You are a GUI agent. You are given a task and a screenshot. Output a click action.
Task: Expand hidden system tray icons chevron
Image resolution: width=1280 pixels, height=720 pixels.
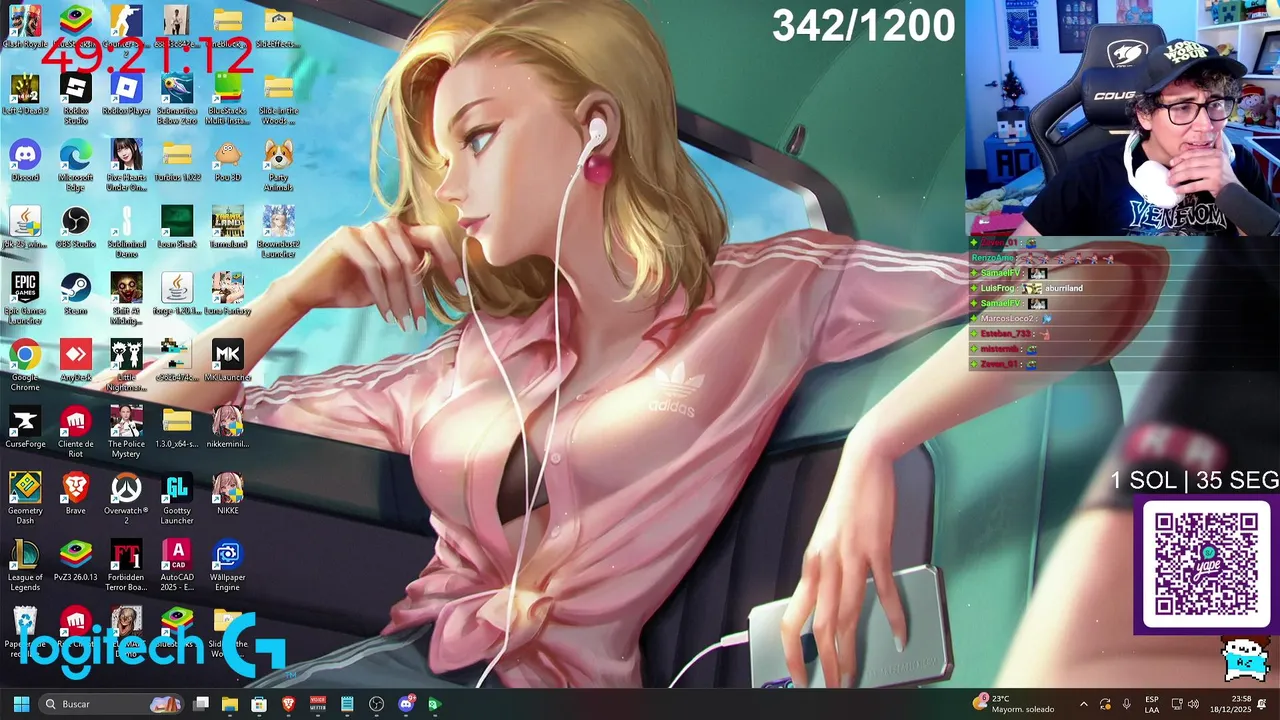click(x=1083, y=704)
